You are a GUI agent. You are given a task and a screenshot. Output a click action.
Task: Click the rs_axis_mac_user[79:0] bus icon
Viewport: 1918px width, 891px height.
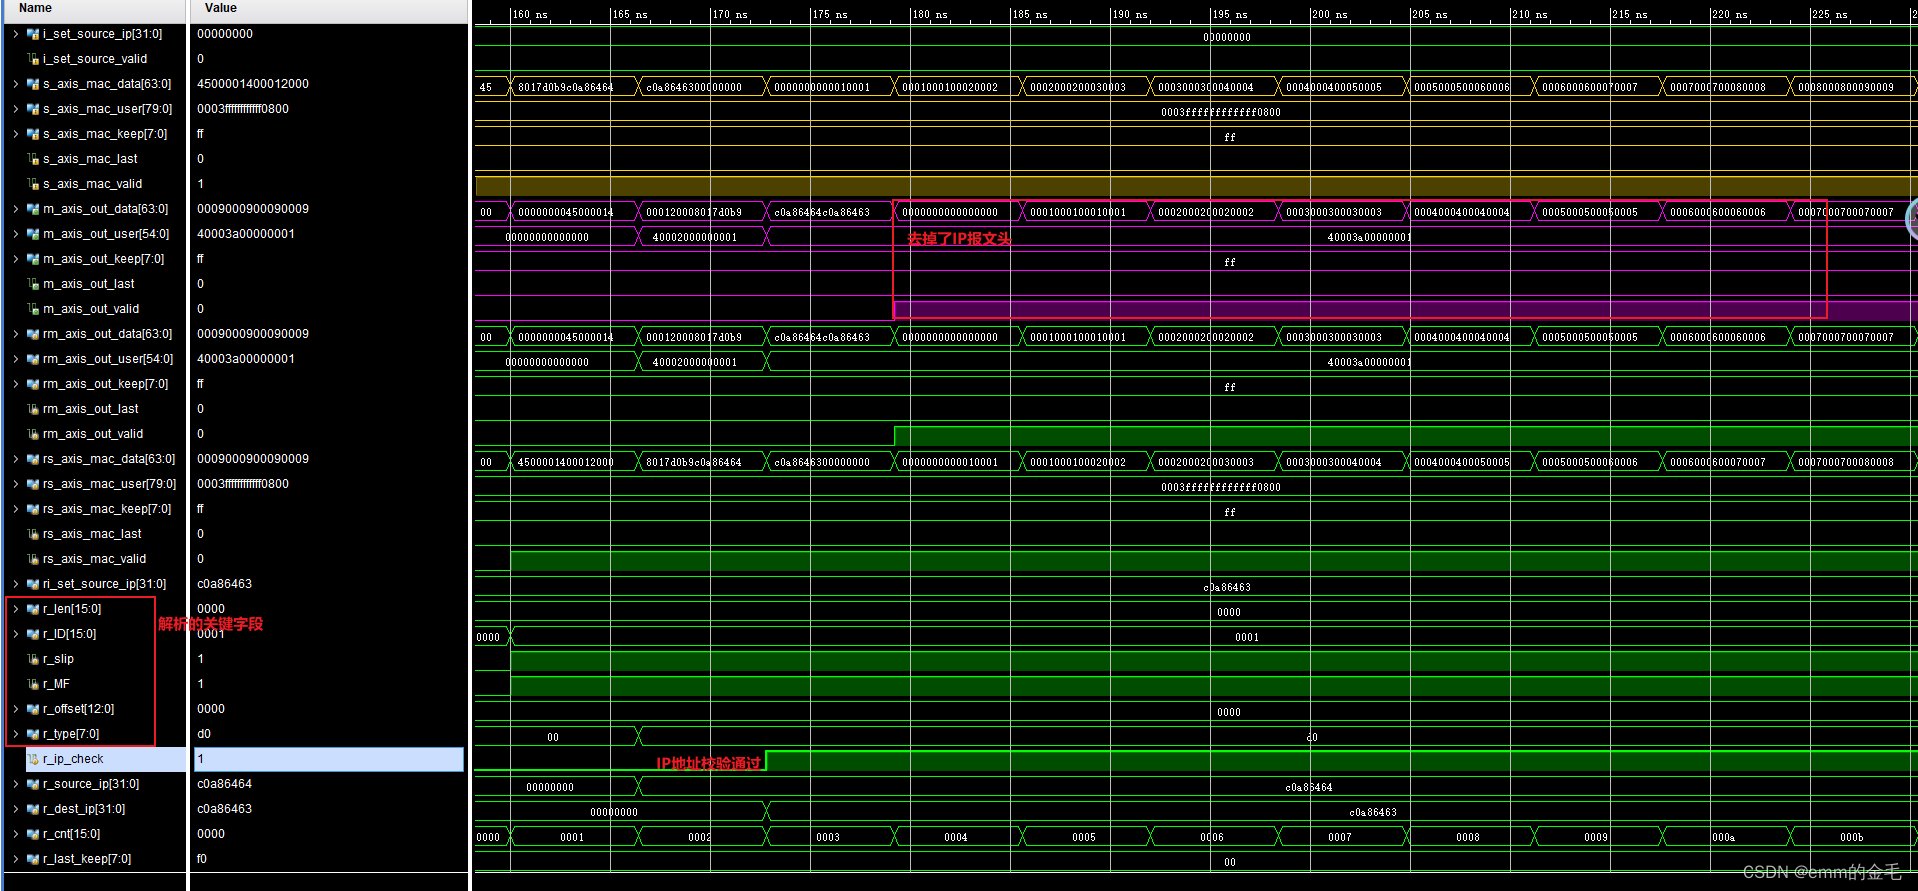(33, 484)
